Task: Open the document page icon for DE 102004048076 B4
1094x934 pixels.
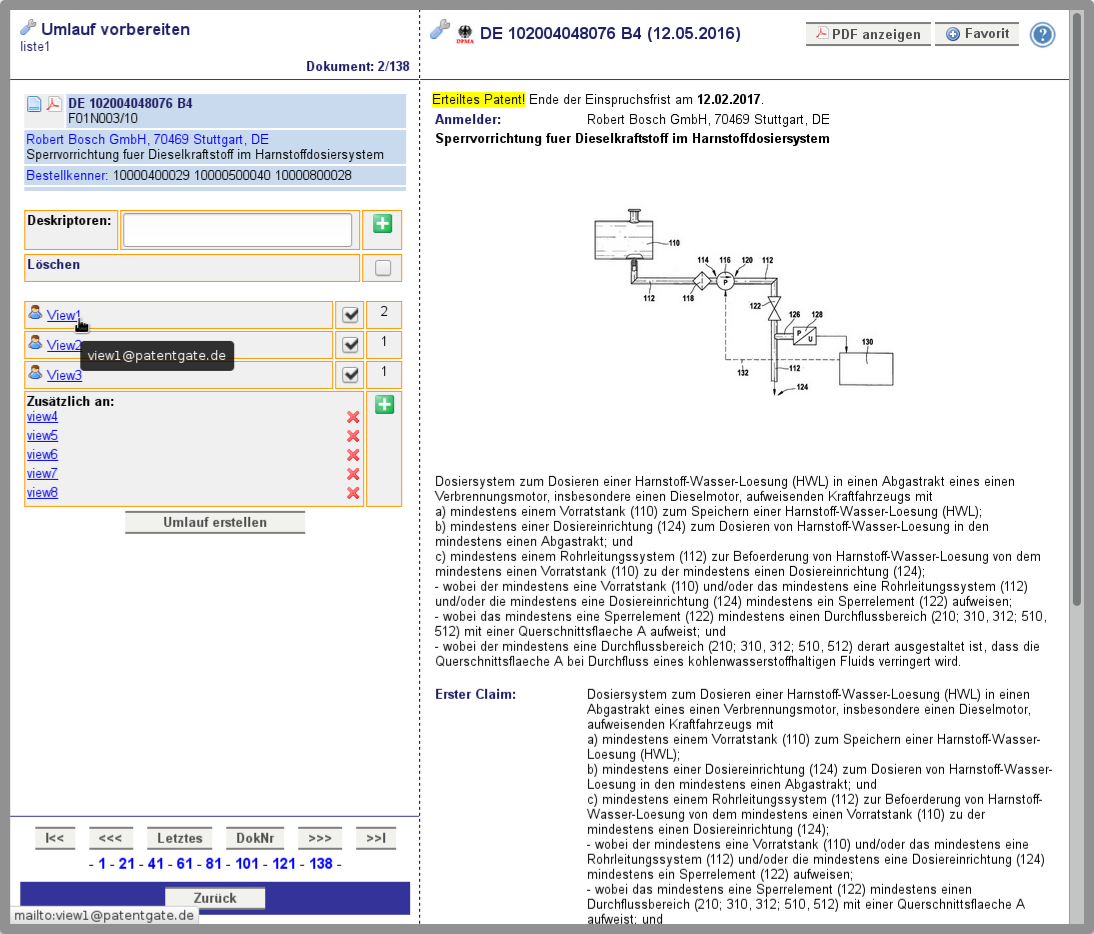Action: 34,105
